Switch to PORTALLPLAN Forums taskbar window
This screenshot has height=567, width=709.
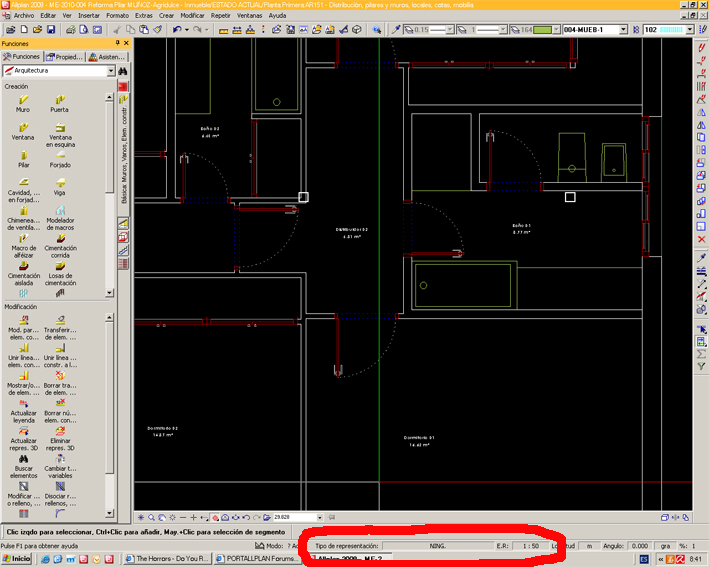coord(258,559)
